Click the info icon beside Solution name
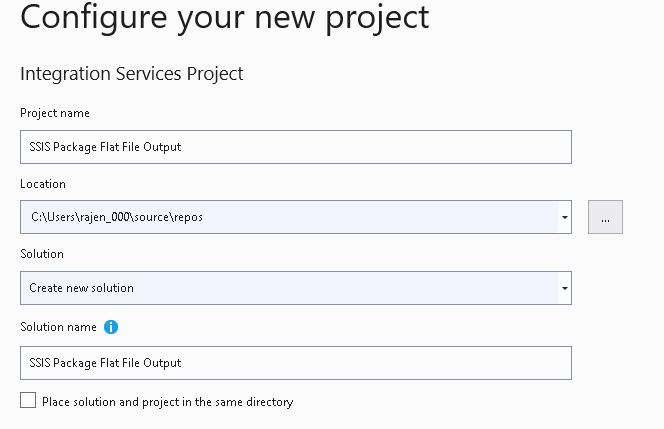664x429 pixels. click(x=111, y=327)
